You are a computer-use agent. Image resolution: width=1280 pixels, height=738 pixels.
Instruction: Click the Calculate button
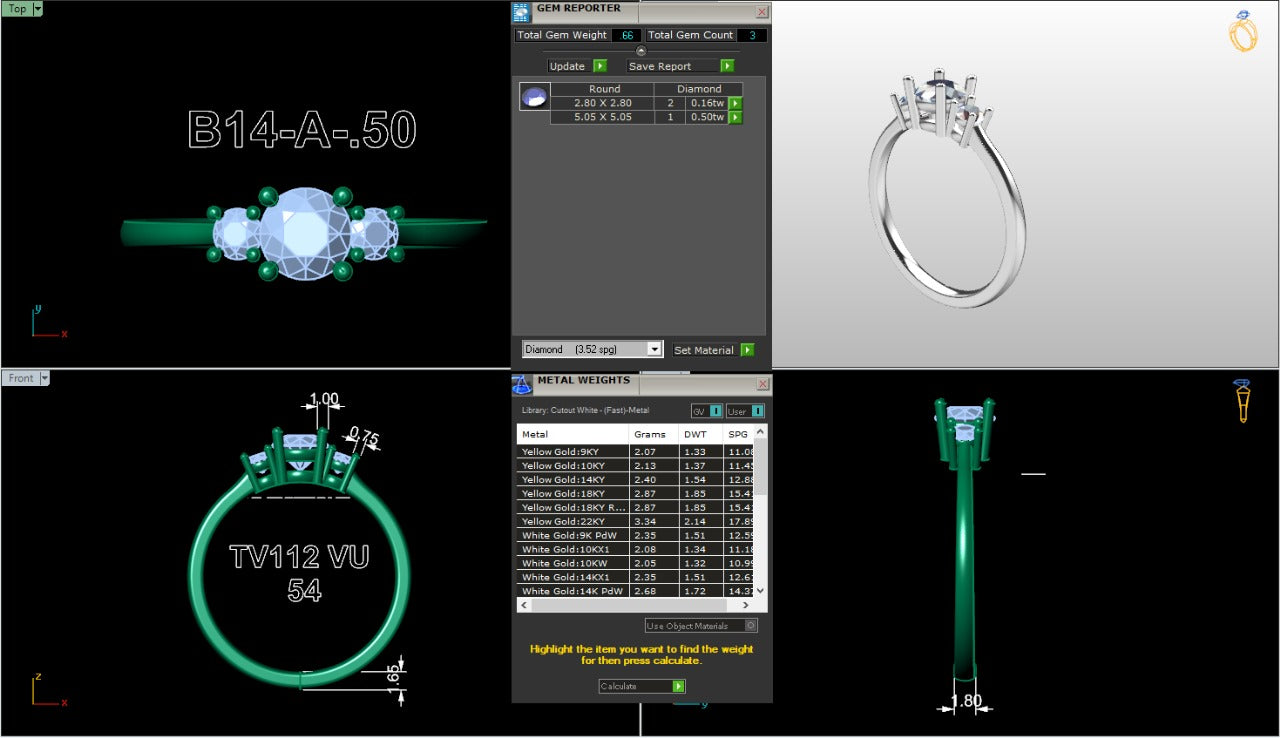(642, 686)
